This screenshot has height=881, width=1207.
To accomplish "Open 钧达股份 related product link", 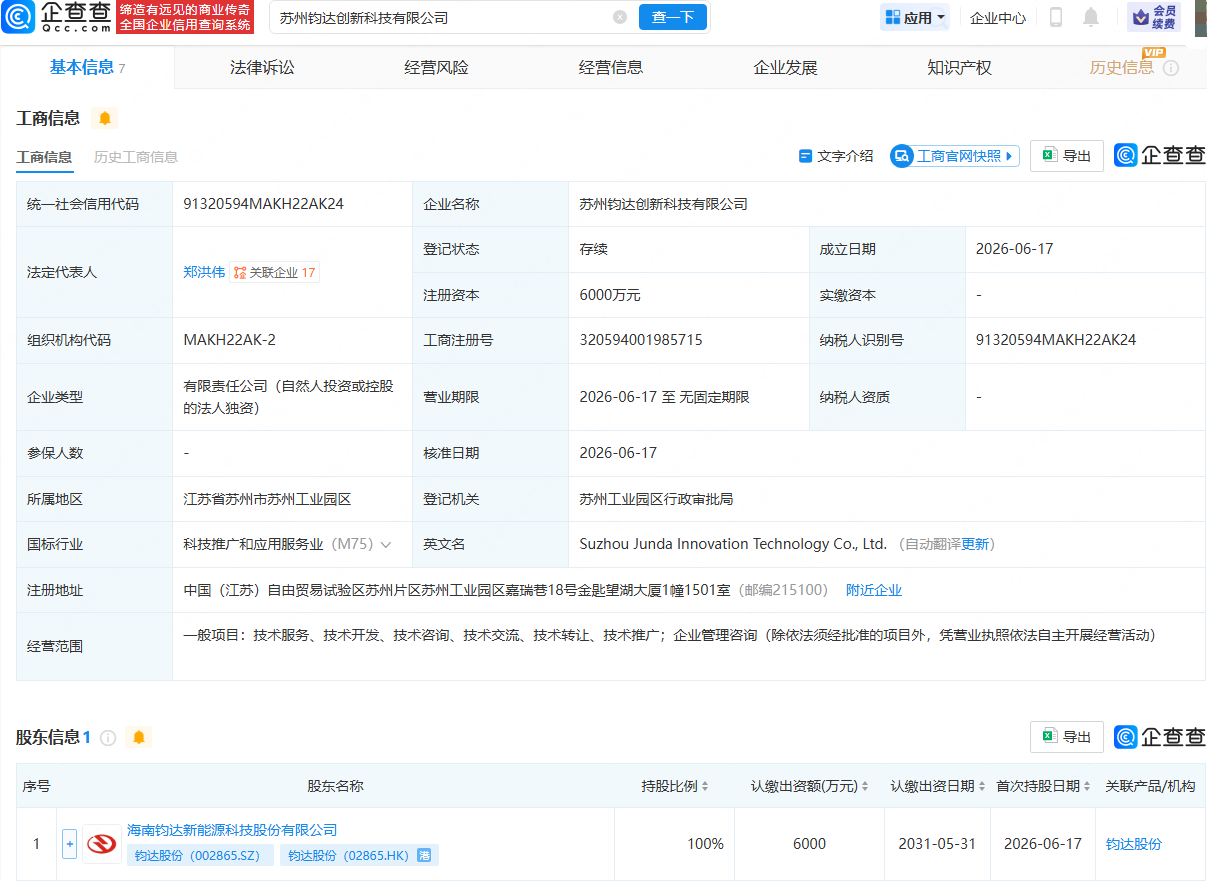I will tap(1134, 844).
